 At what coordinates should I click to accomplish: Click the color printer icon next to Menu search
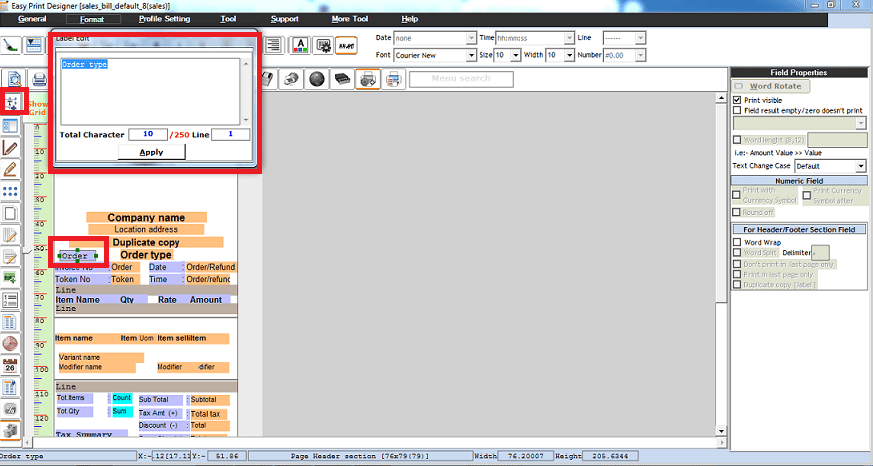[393, 79]
